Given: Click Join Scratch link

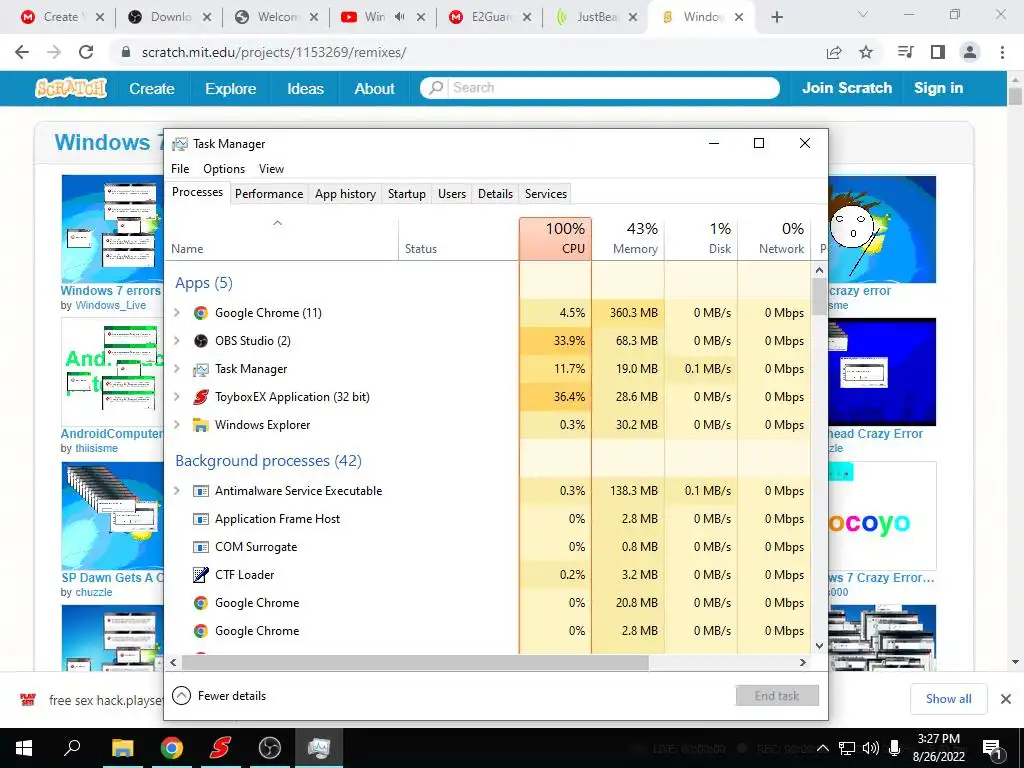Looking at the screenshot, I should pyautogui.click(x=847, y=88).
